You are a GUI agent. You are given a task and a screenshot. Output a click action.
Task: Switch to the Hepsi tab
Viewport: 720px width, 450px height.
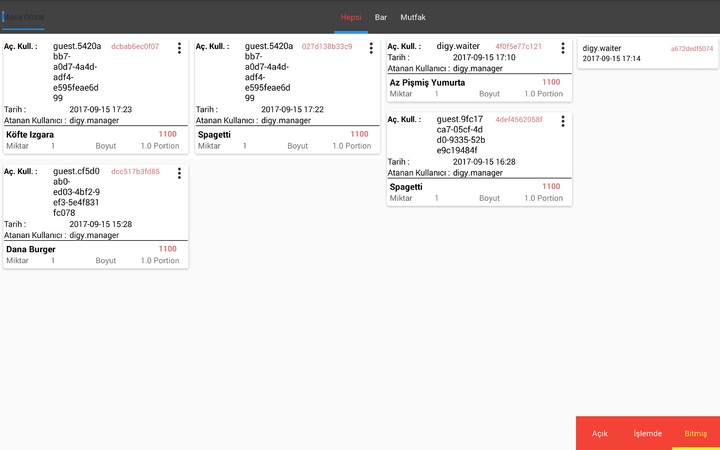(351, 17)
